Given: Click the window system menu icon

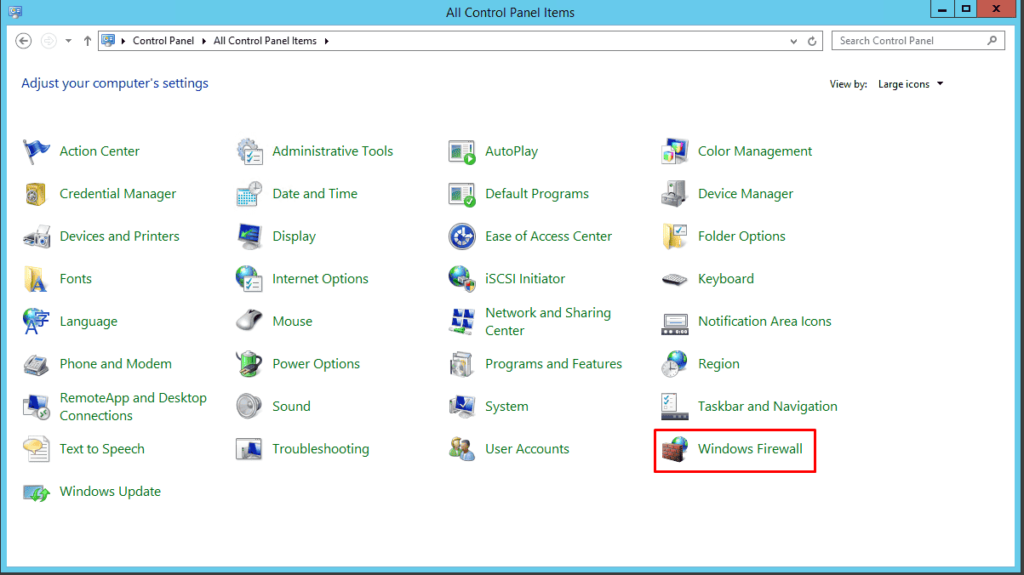Looking at the screenshot, I should point(15,12).
